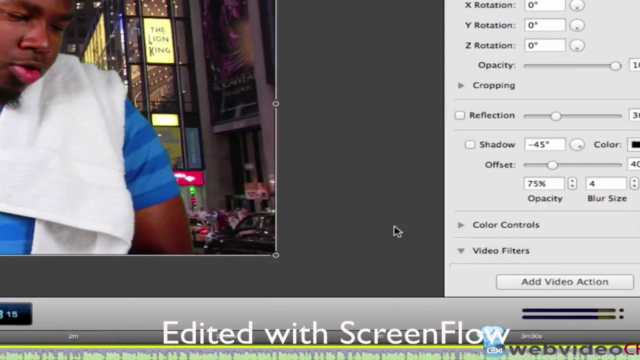Enable the Shadow checkbox

click(470, 144)
